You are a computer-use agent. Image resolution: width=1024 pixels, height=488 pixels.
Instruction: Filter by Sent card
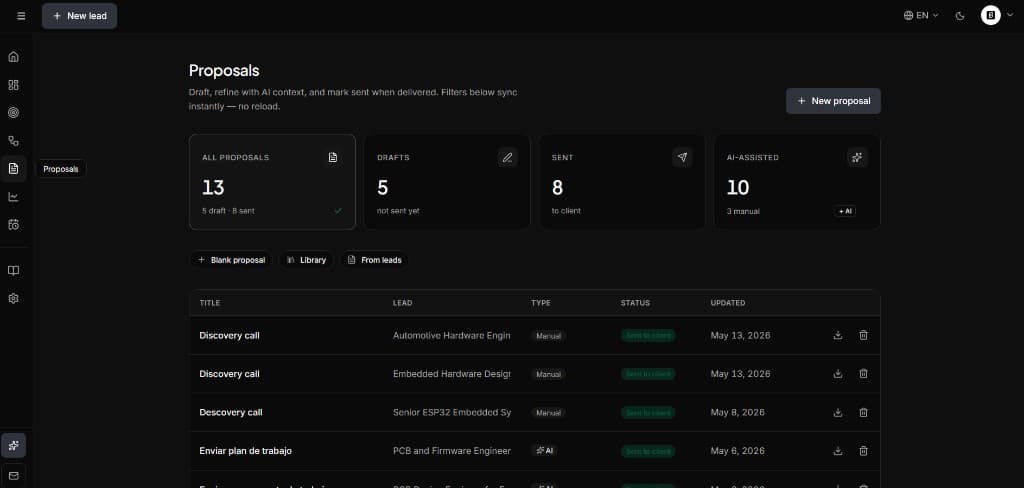click(x=622, y=182)
